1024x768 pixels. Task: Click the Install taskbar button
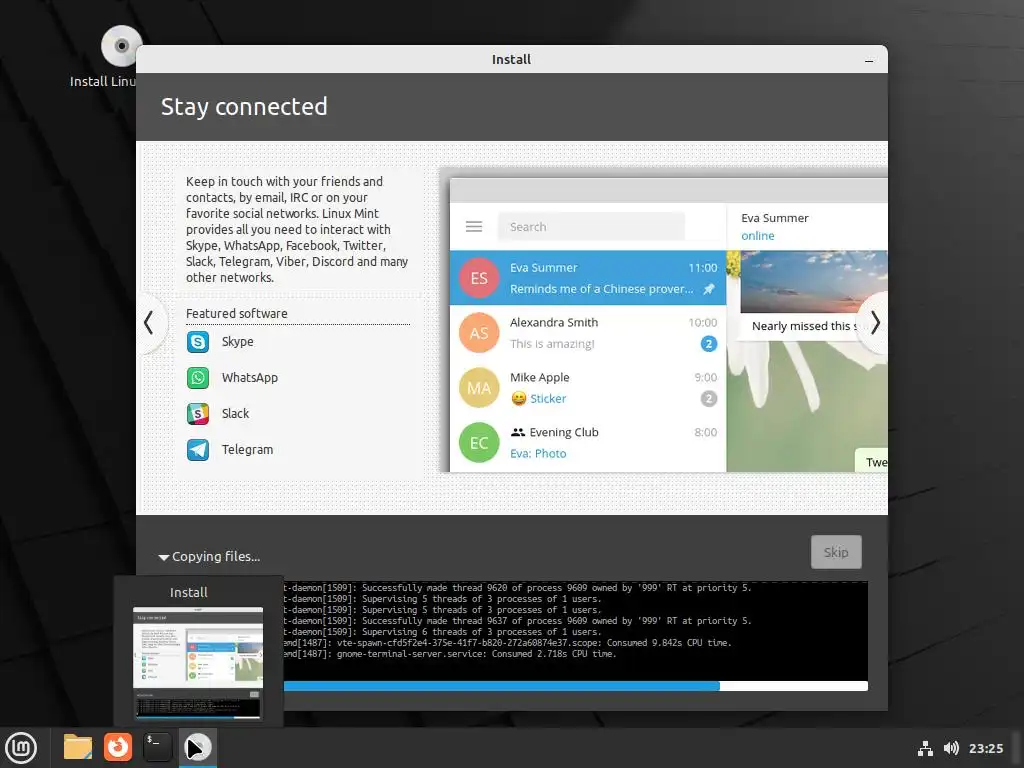click(198, 748)
